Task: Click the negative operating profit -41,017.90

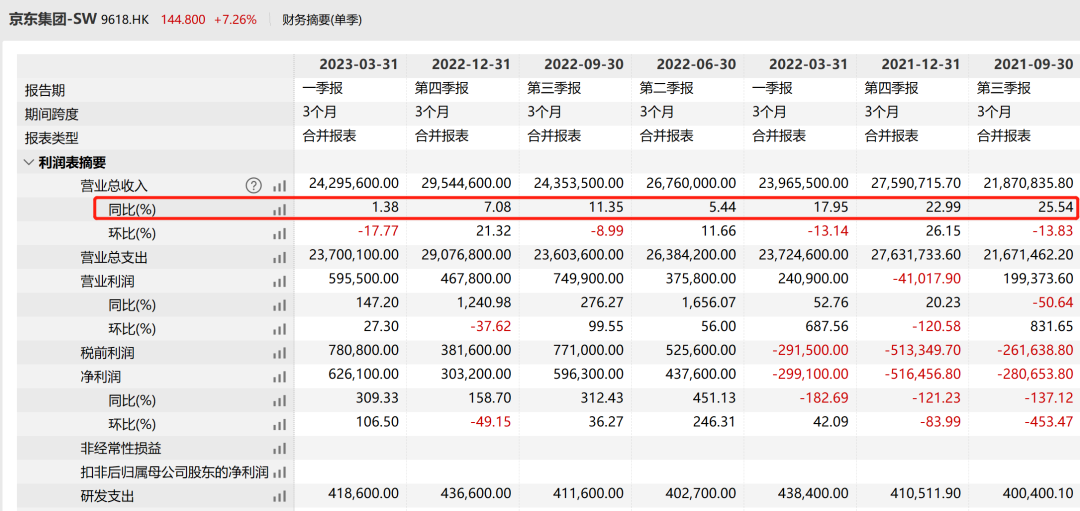Action: coord(926,279)
